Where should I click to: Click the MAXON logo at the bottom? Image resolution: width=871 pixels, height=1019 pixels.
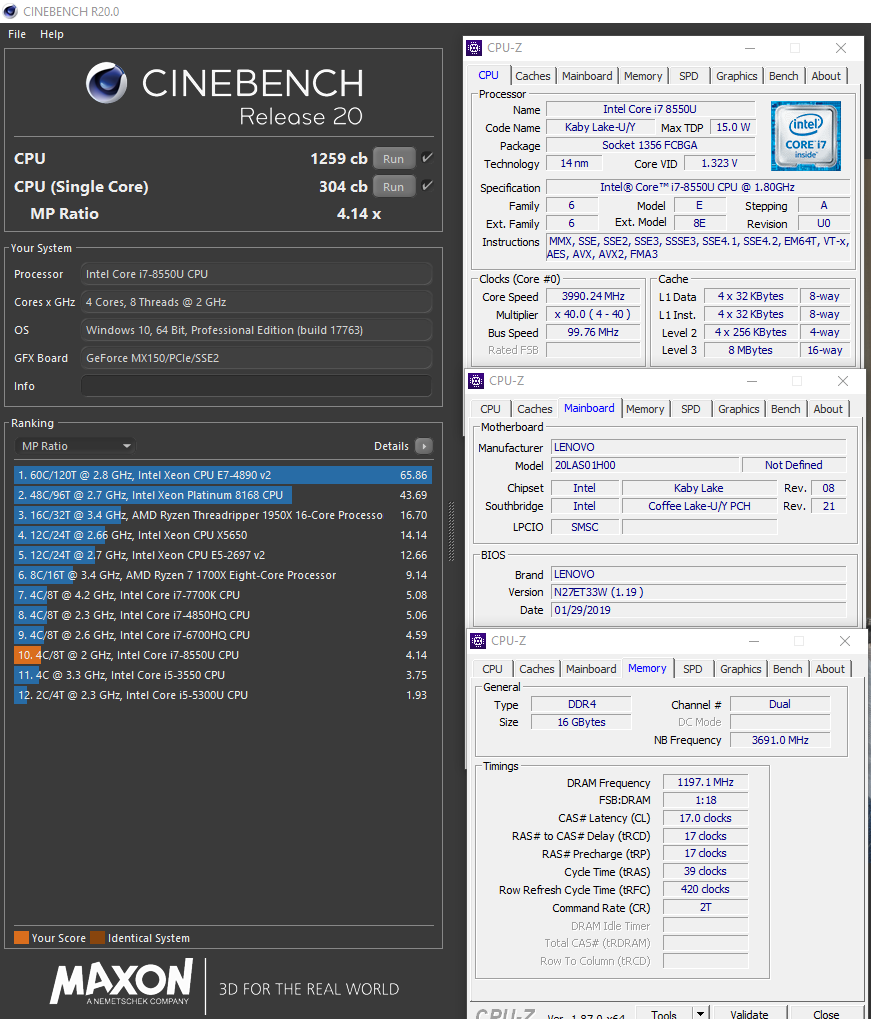point(120,984)
